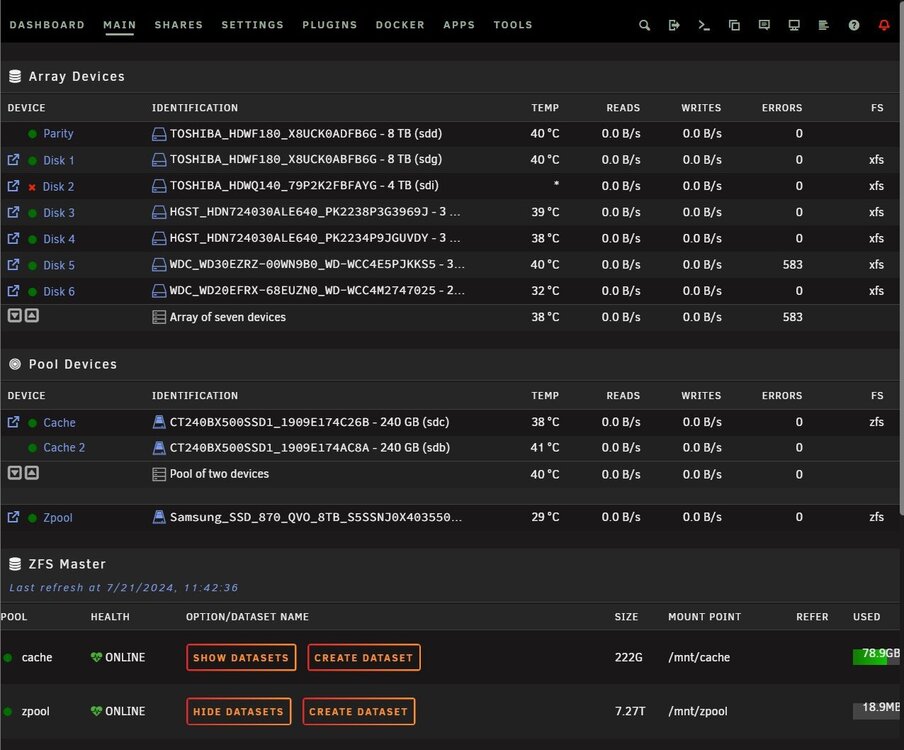Click the /mnt/zpool mount point text
The width and height of the screenshot is (904, 750).
pos(698,711)
